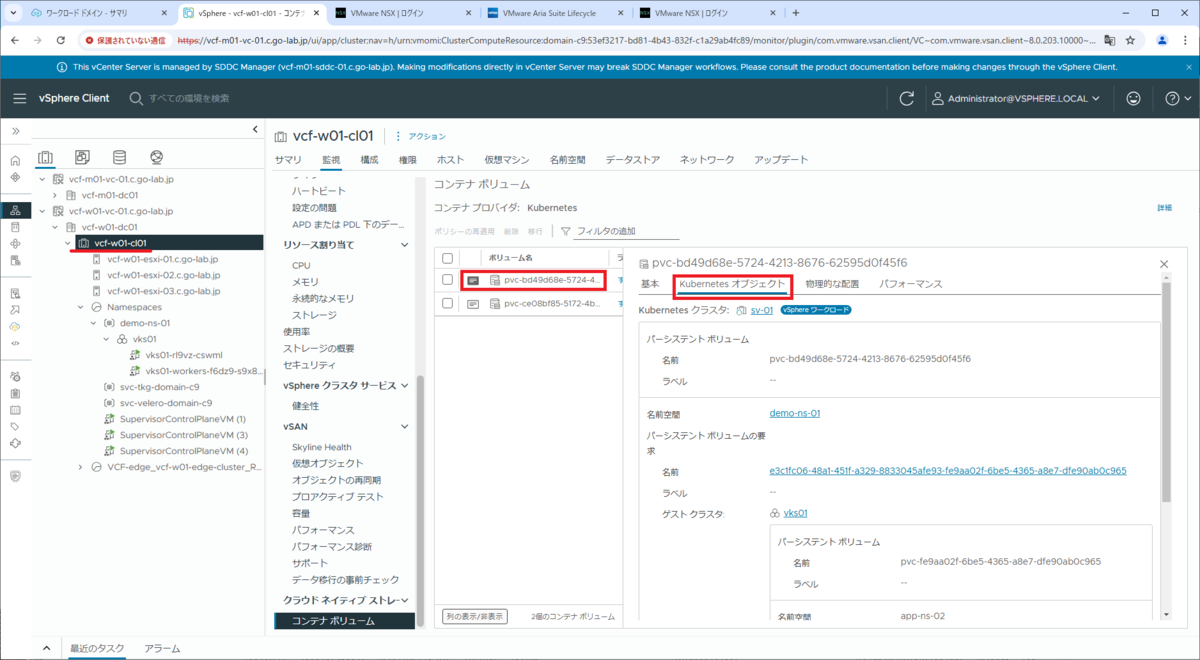
Task: Collapse the Namespaces tree node
Action: 80,307
